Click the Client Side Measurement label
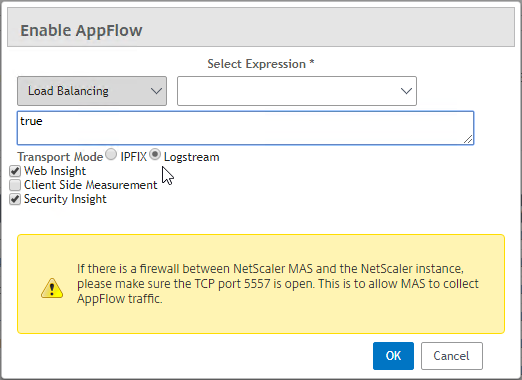Viewport: 522px width, 380px height. click(x=91, y=185)
